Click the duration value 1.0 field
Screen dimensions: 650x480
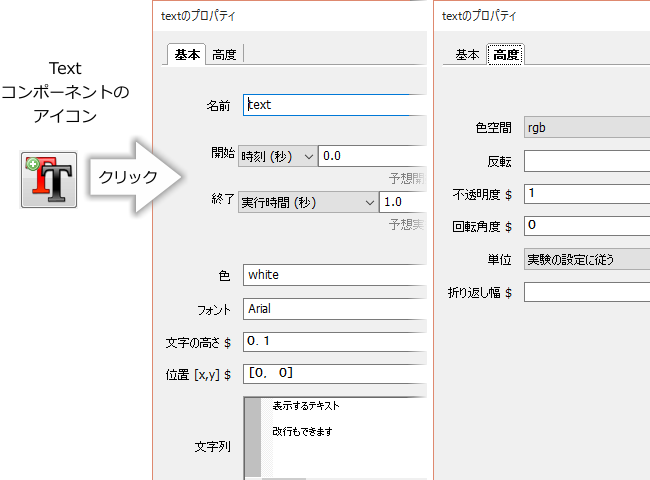pos(403,202)
